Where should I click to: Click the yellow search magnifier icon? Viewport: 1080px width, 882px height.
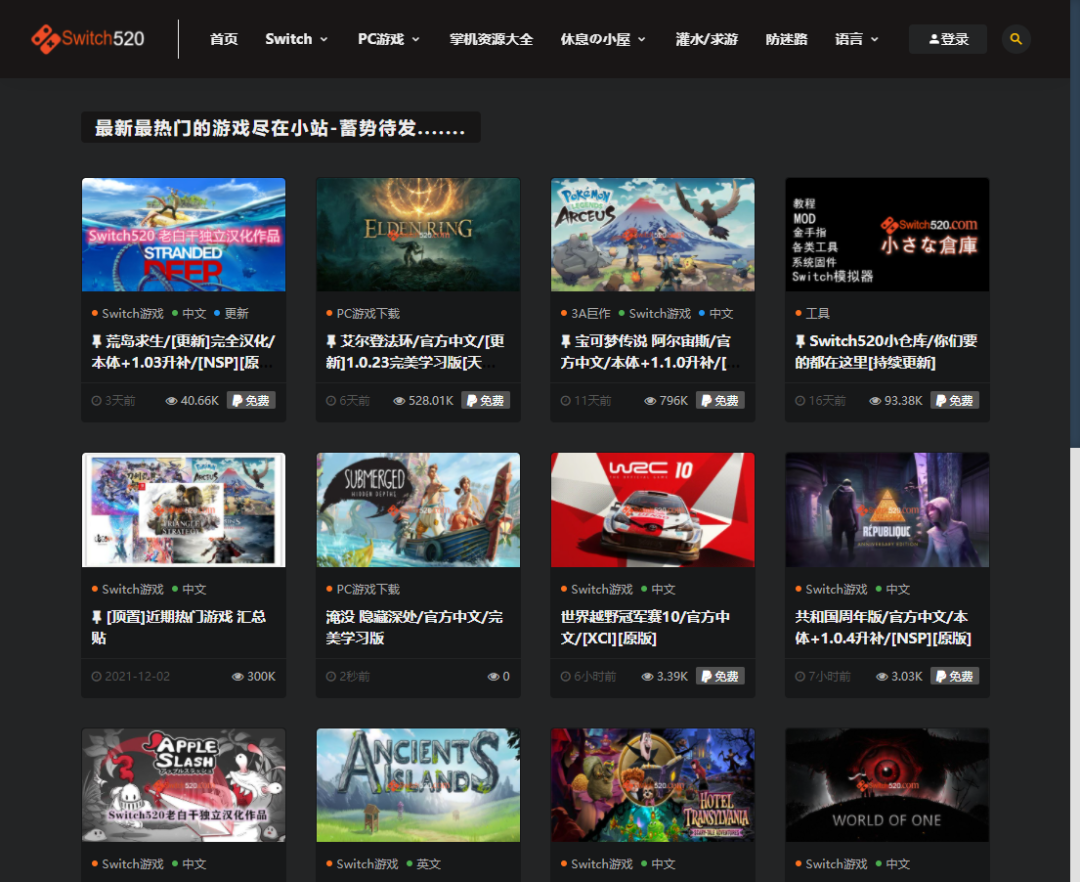1016,39
